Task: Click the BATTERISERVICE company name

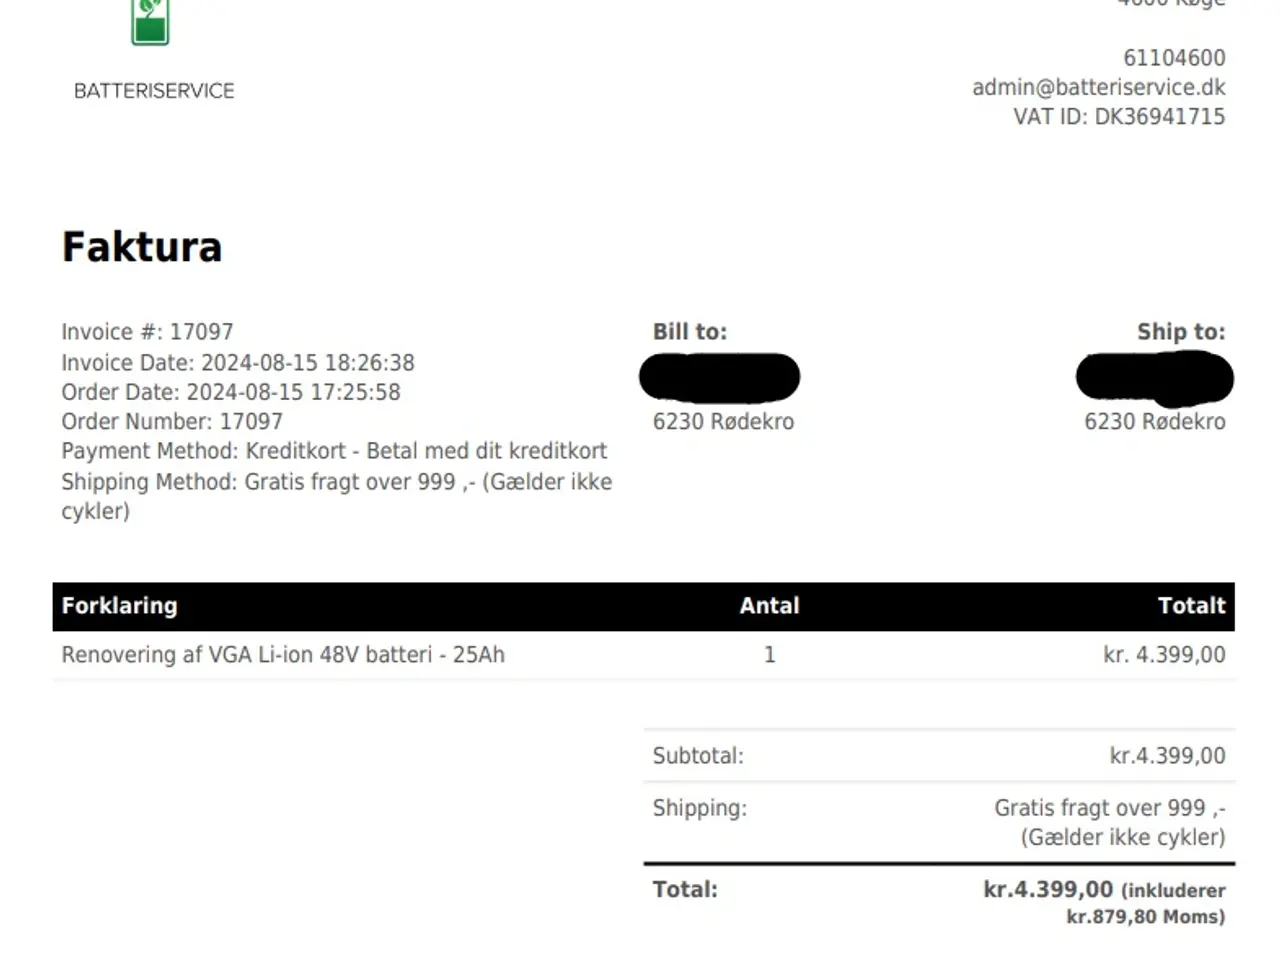Action: tap(154, 91)
